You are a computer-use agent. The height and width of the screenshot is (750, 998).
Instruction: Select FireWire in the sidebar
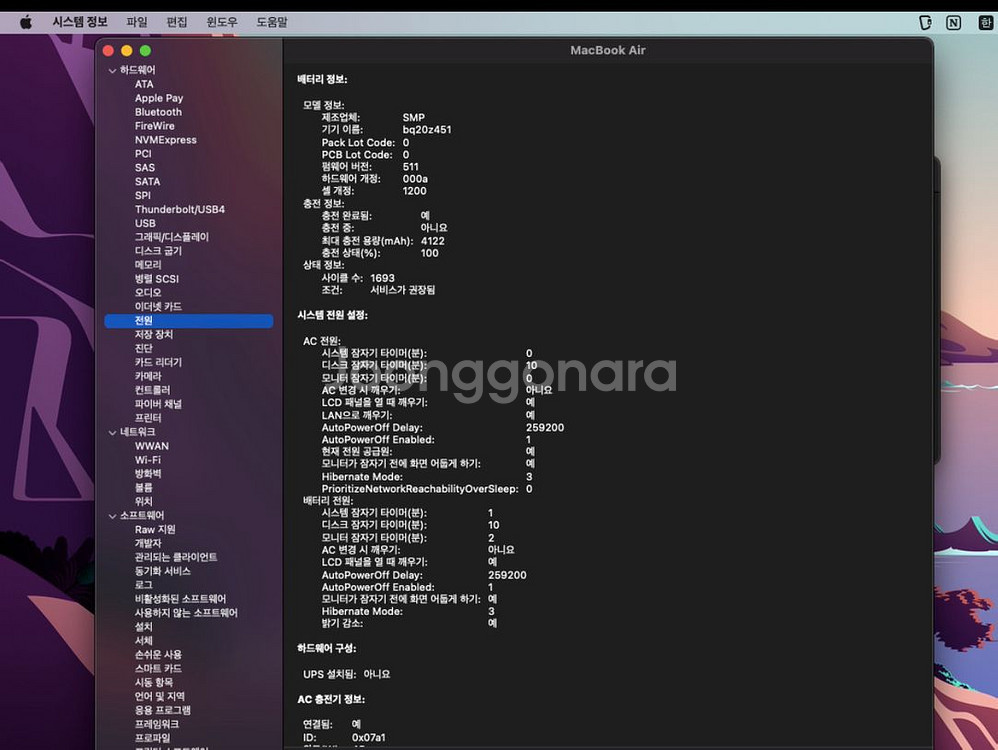click(x=155, y=126)
